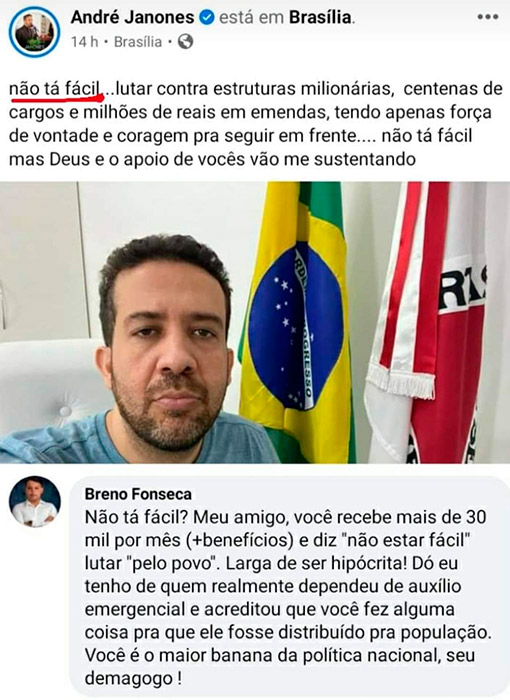This screenshot has height=700, width=510.
Task: Open the bold Brasília check-in location link
Action: 321,17
